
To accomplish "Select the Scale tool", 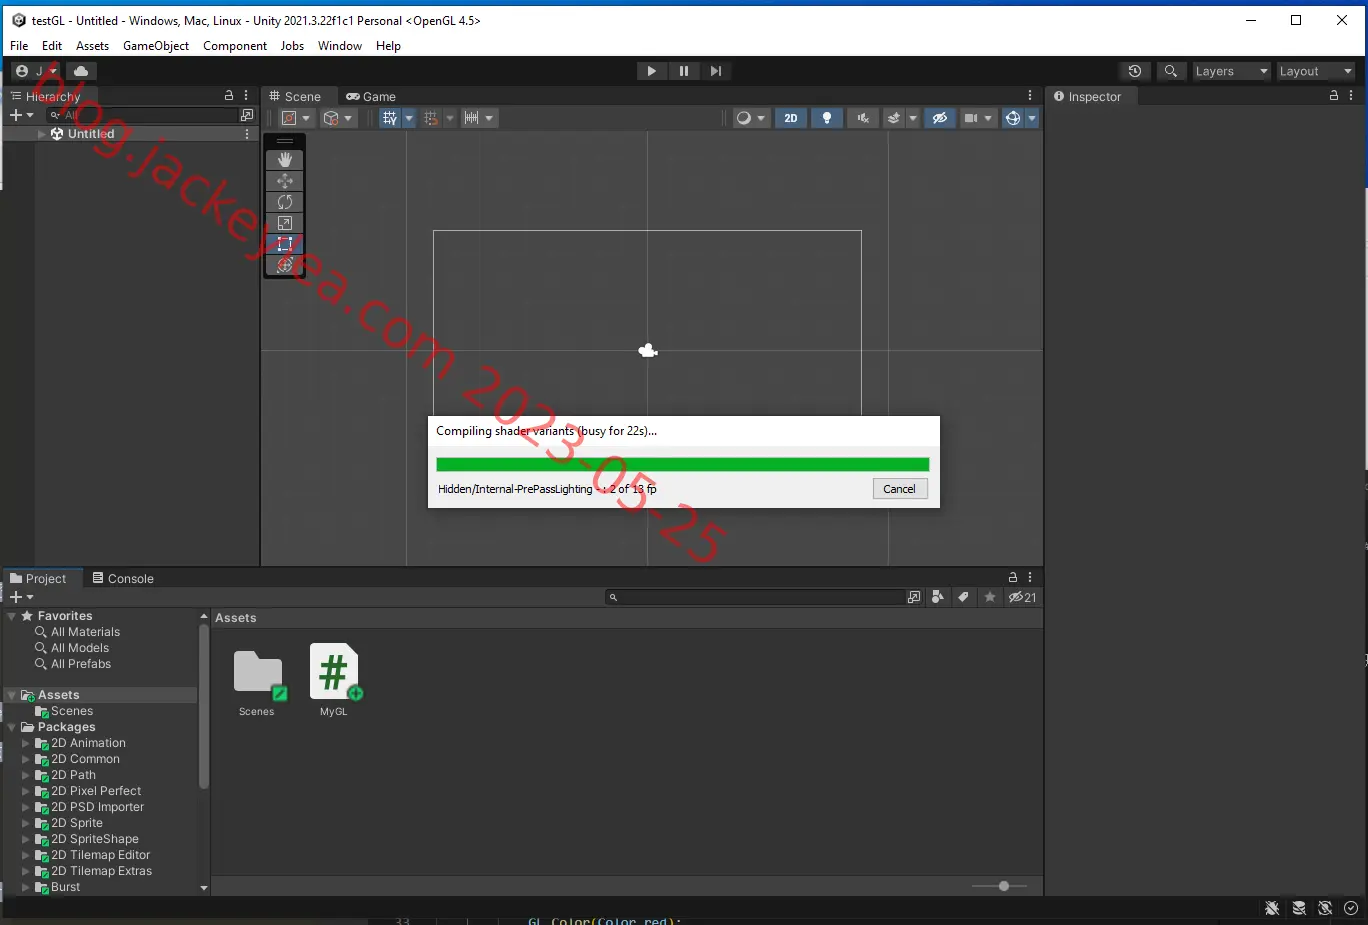I will (285, 223).
